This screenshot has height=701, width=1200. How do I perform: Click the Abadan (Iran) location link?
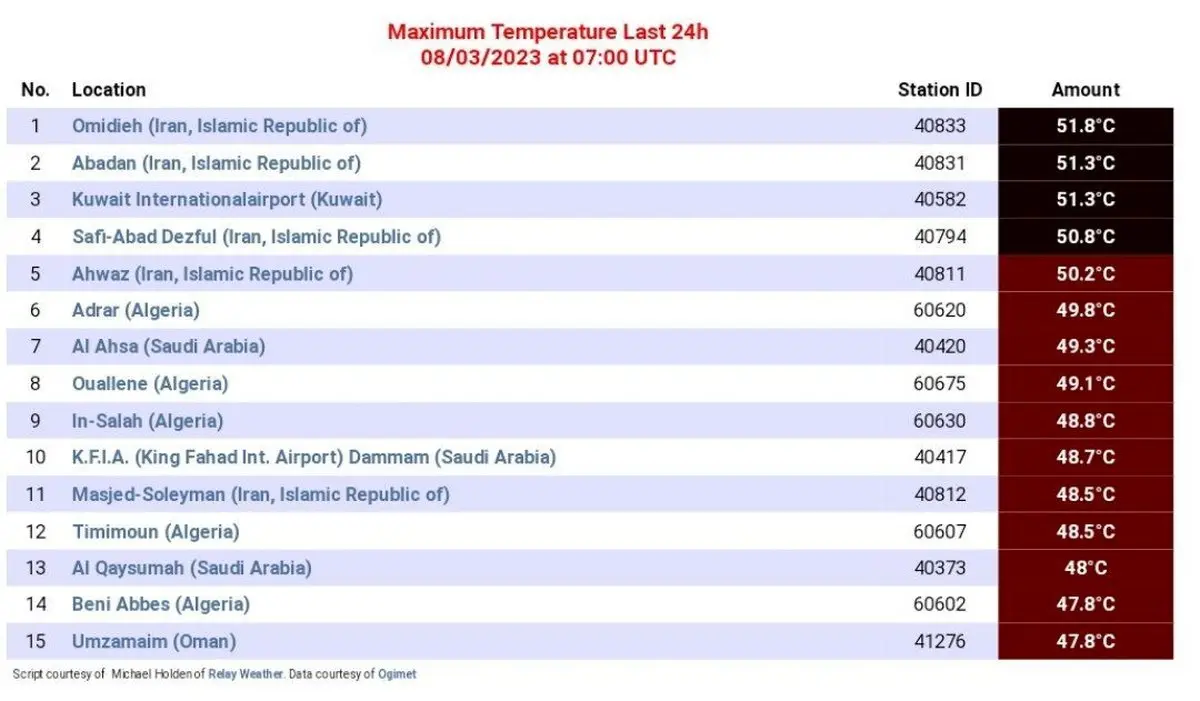pos(216,163)
